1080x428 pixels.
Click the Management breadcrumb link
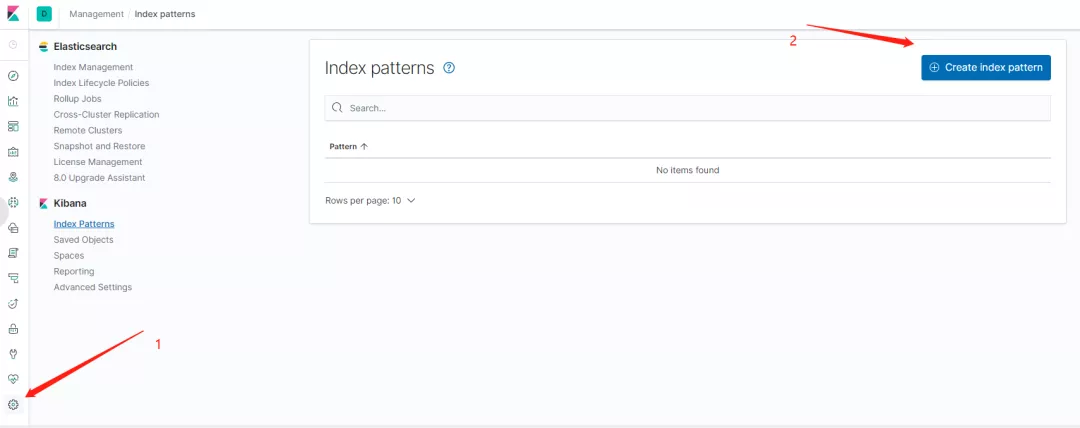coord(96,14)
